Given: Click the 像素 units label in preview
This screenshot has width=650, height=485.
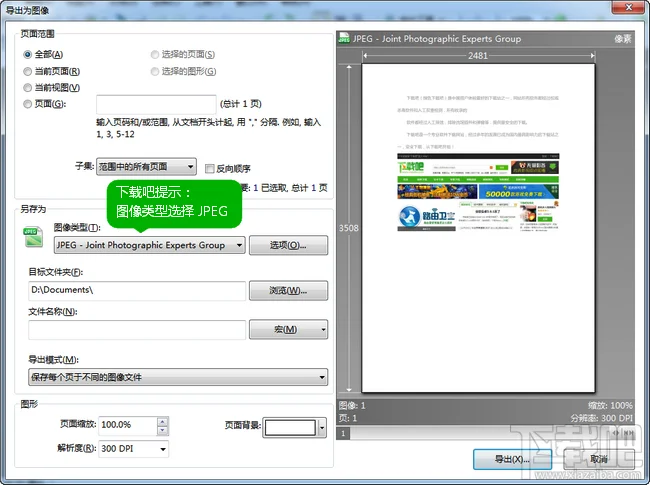Looking at the screenshot, I should point(623,39).
